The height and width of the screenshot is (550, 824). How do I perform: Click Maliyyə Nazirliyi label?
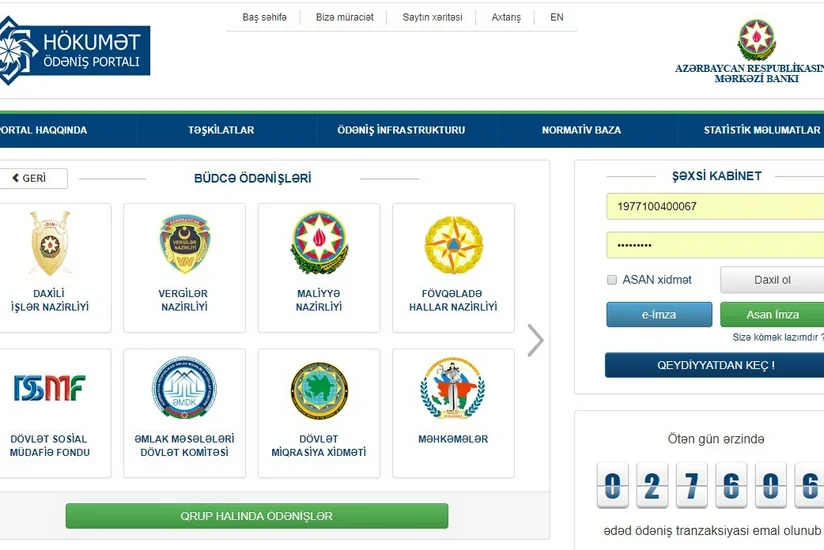(319, 300)
